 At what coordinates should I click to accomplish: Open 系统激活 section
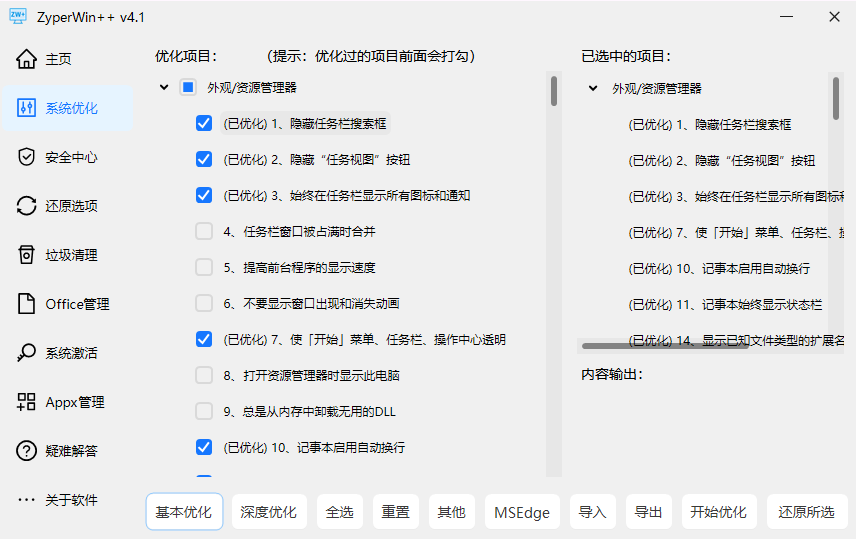click(68, 353)
